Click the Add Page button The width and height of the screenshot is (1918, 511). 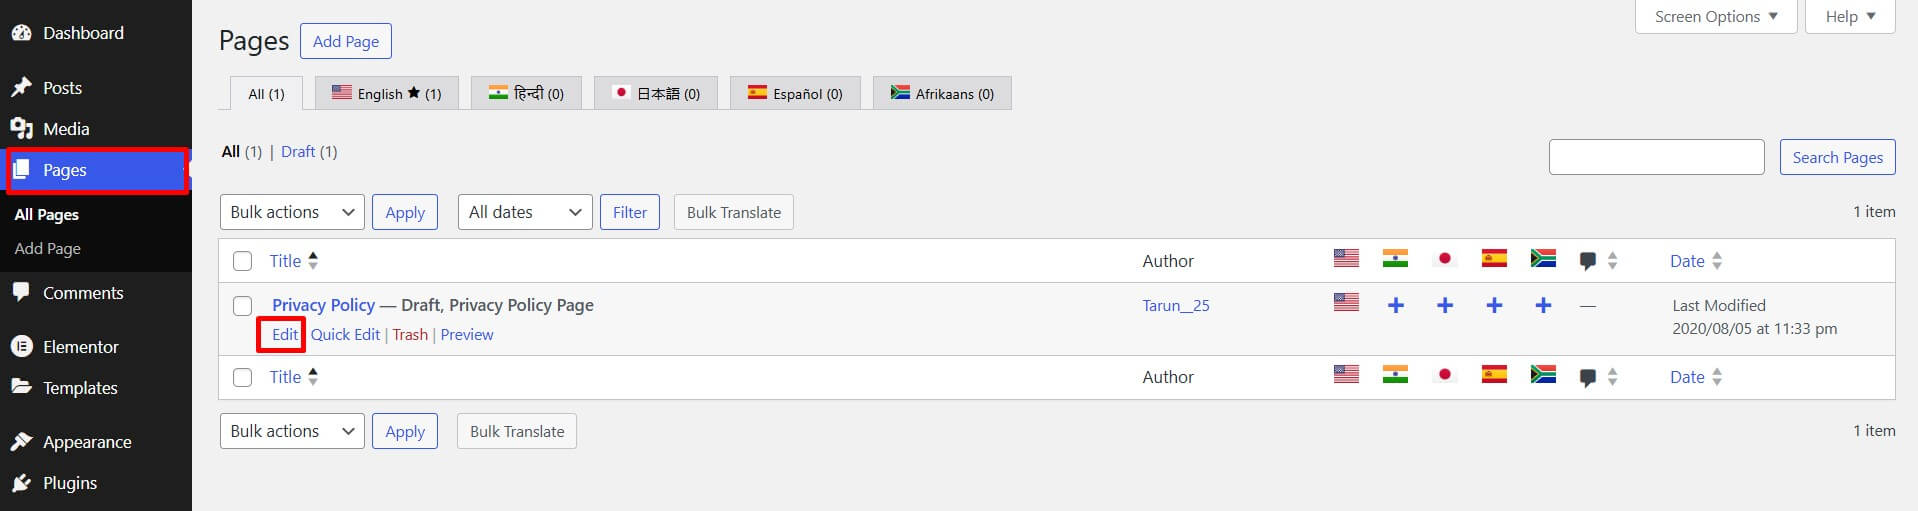pyautogui.click(x=346, y=41)
